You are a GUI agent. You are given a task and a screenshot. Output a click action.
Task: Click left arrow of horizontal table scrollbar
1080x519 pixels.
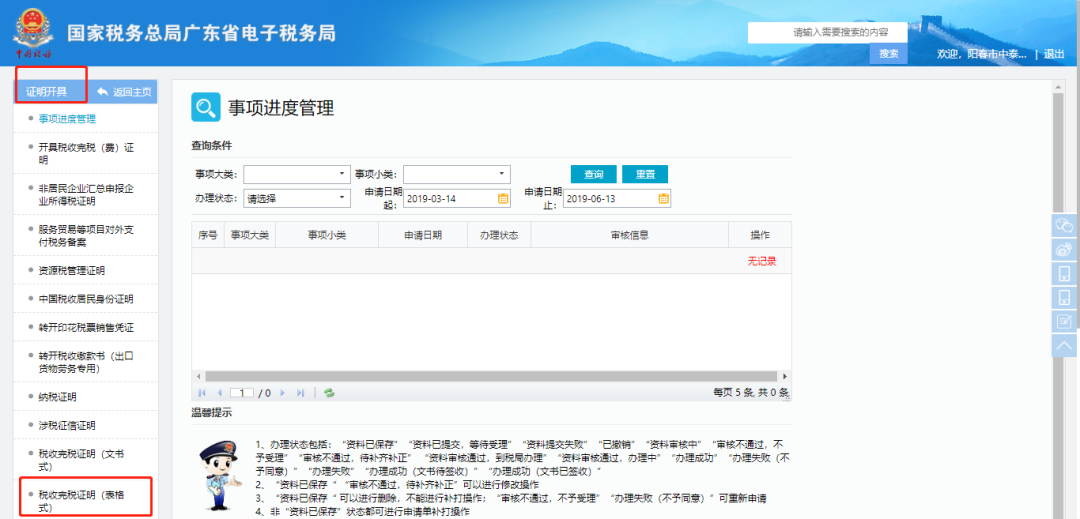pos(198,377)
